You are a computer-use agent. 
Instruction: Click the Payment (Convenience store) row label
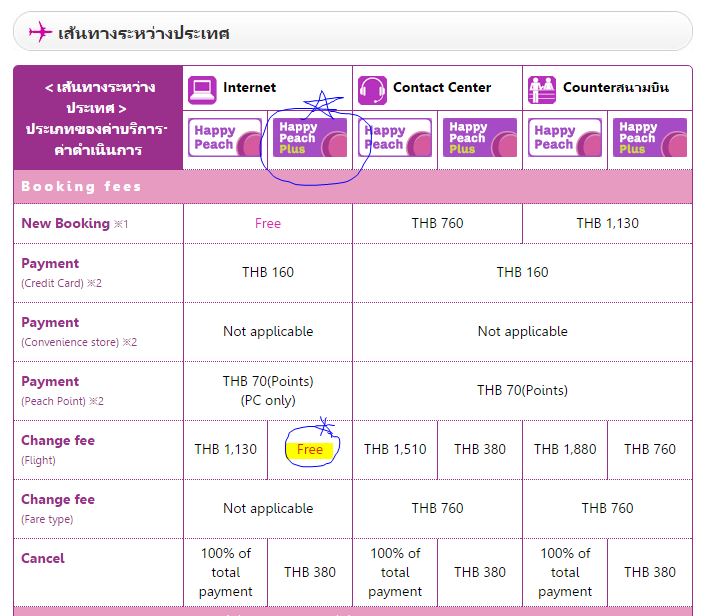79,332
